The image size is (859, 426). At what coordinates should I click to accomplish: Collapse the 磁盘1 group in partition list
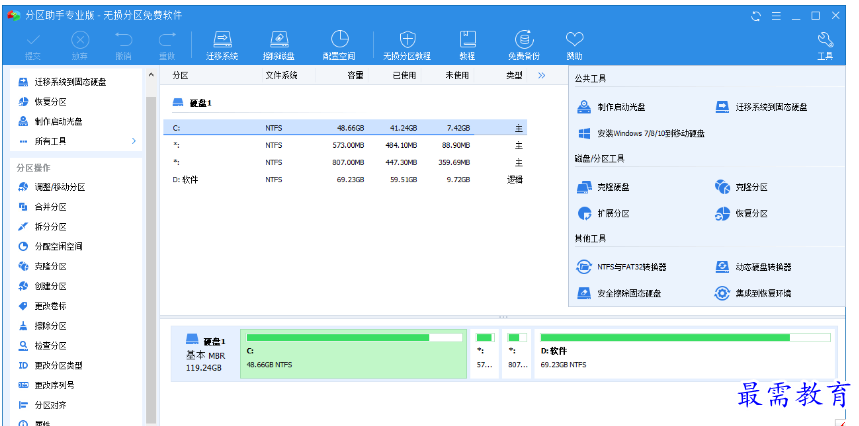(178, 103)
